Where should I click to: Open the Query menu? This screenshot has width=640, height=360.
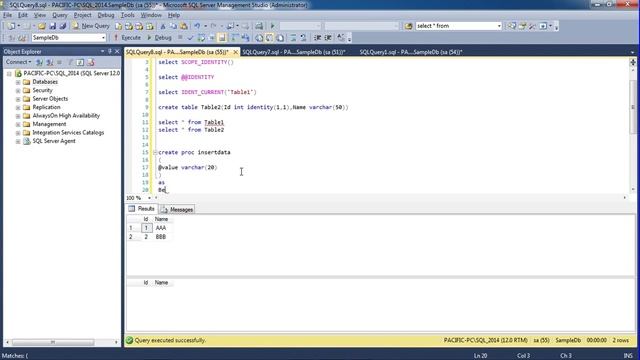tap(60, 15)
